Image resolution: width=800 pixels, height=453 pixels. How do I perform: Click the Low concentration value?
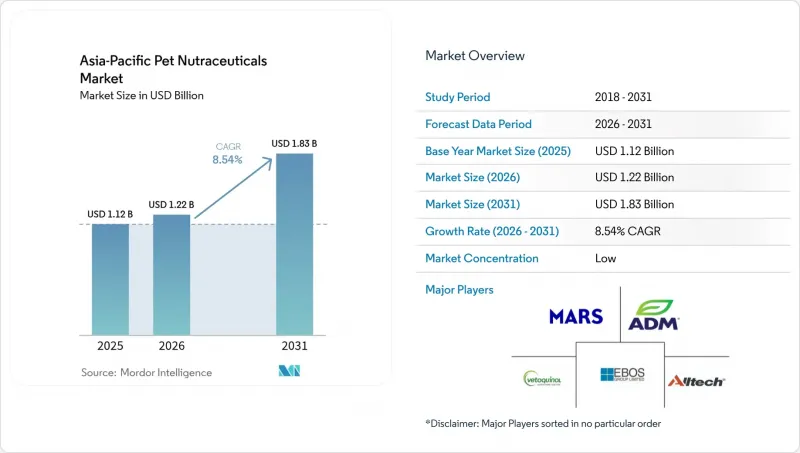coord(606,258)
